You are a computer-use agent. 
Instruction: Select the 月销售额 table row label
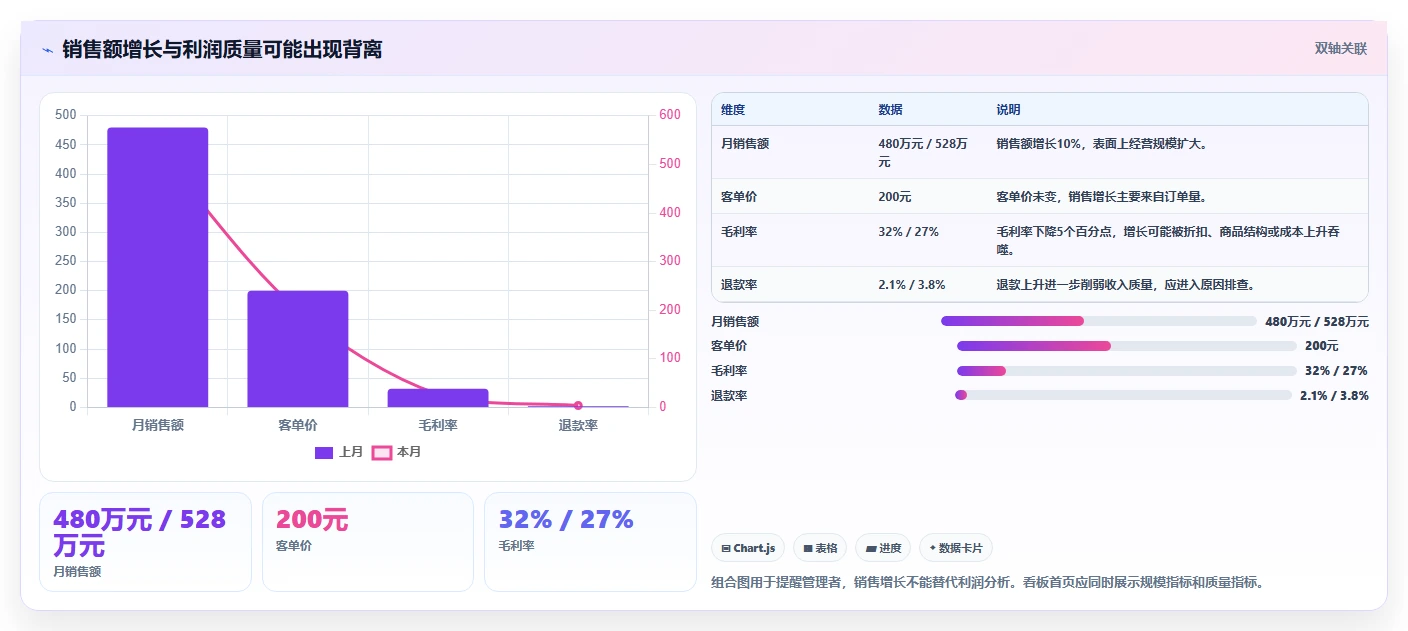pos(745,144)
